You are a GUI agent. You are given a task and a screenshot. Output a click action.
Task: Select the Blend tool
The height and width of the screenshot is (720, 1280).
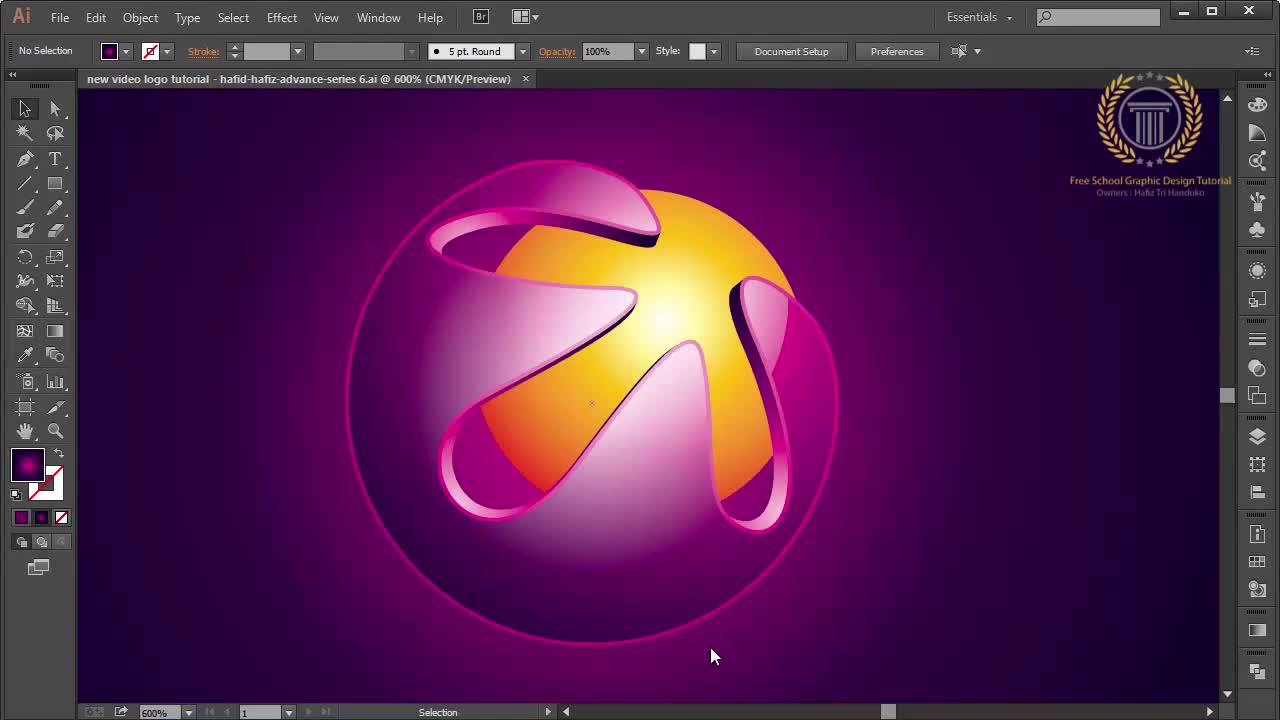tap(55, 355)
